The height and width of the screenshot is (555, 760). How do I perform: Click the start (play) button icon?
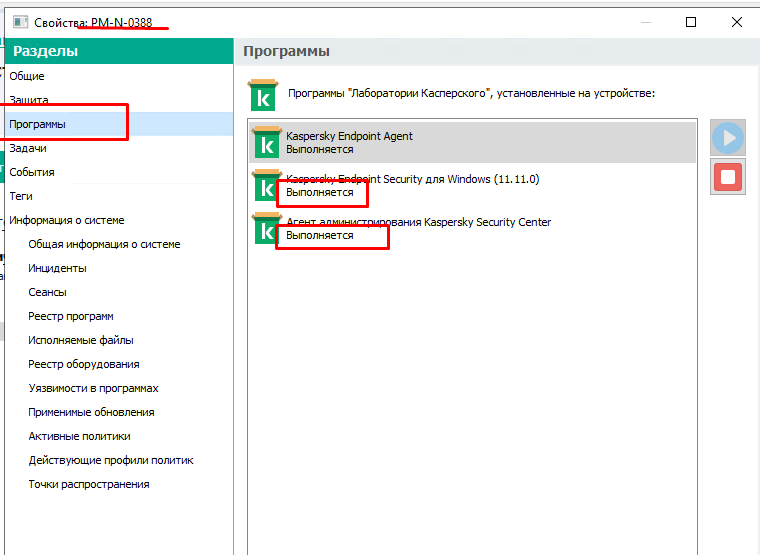pos(728,138)
